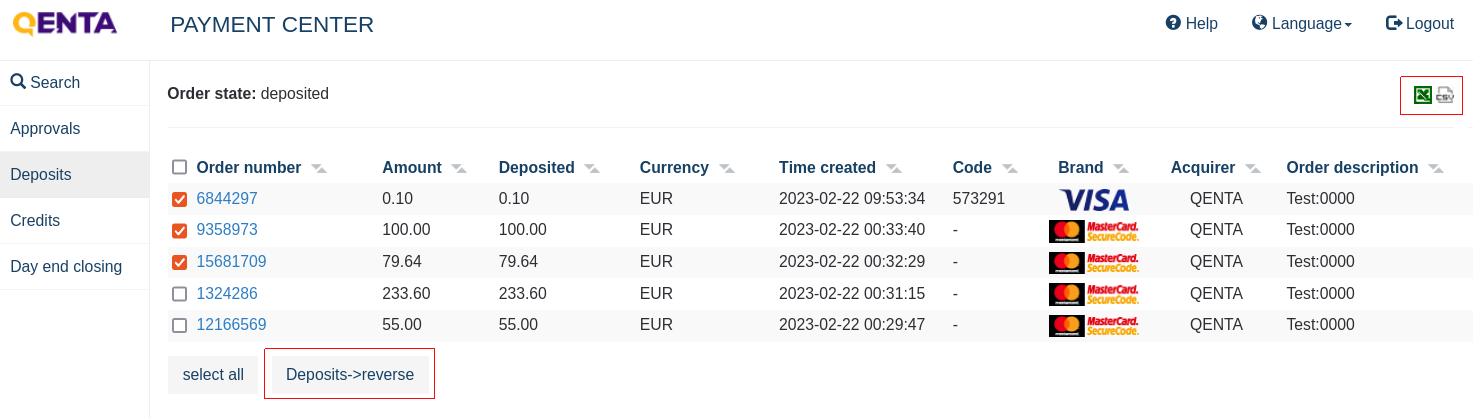This screenshot has height=418, width=1473.
Task: Click the Deposits->reverse button
Action: (350, 375)
